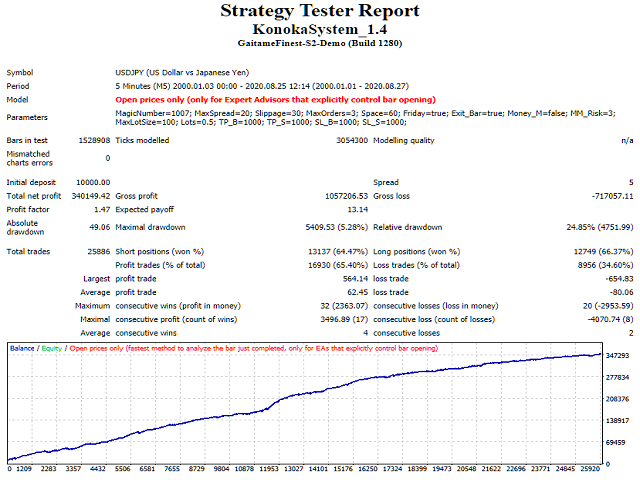
Task: Click the blue 'Balance' legend label
Action: (x=22, y=349)
